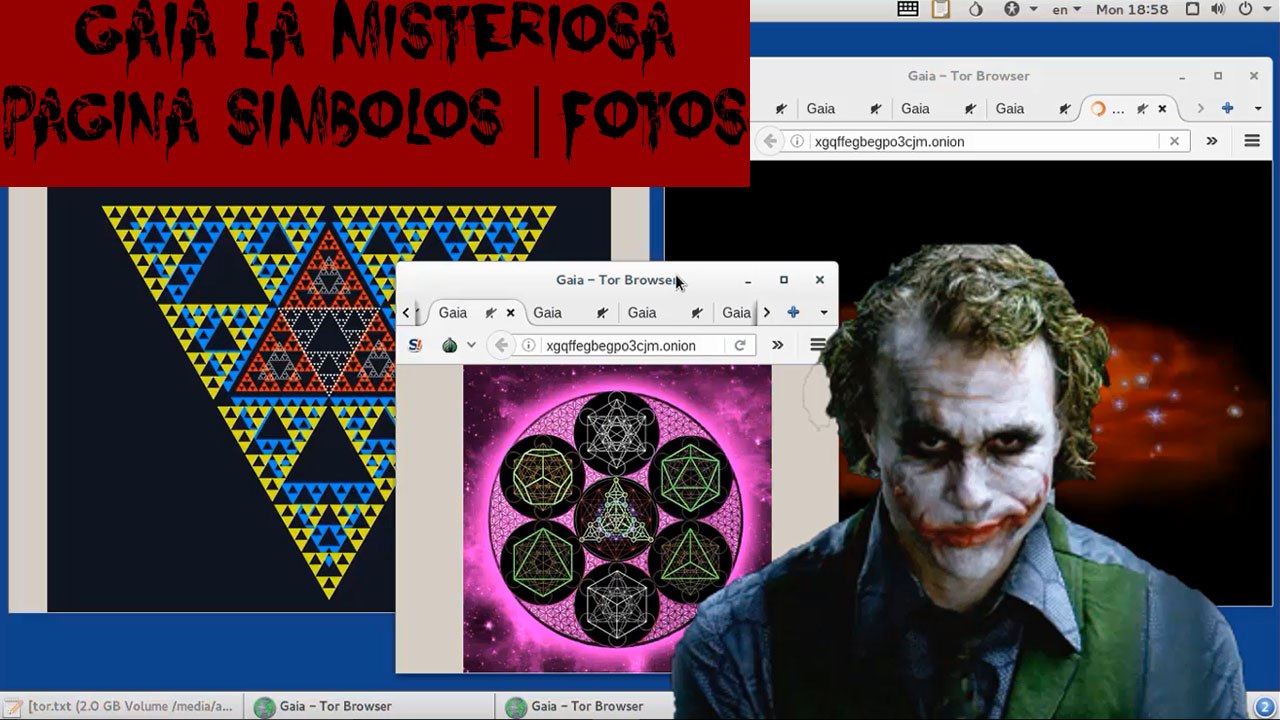Unmute the loading tab in the back window
1280x720 pixels.
1142,108
